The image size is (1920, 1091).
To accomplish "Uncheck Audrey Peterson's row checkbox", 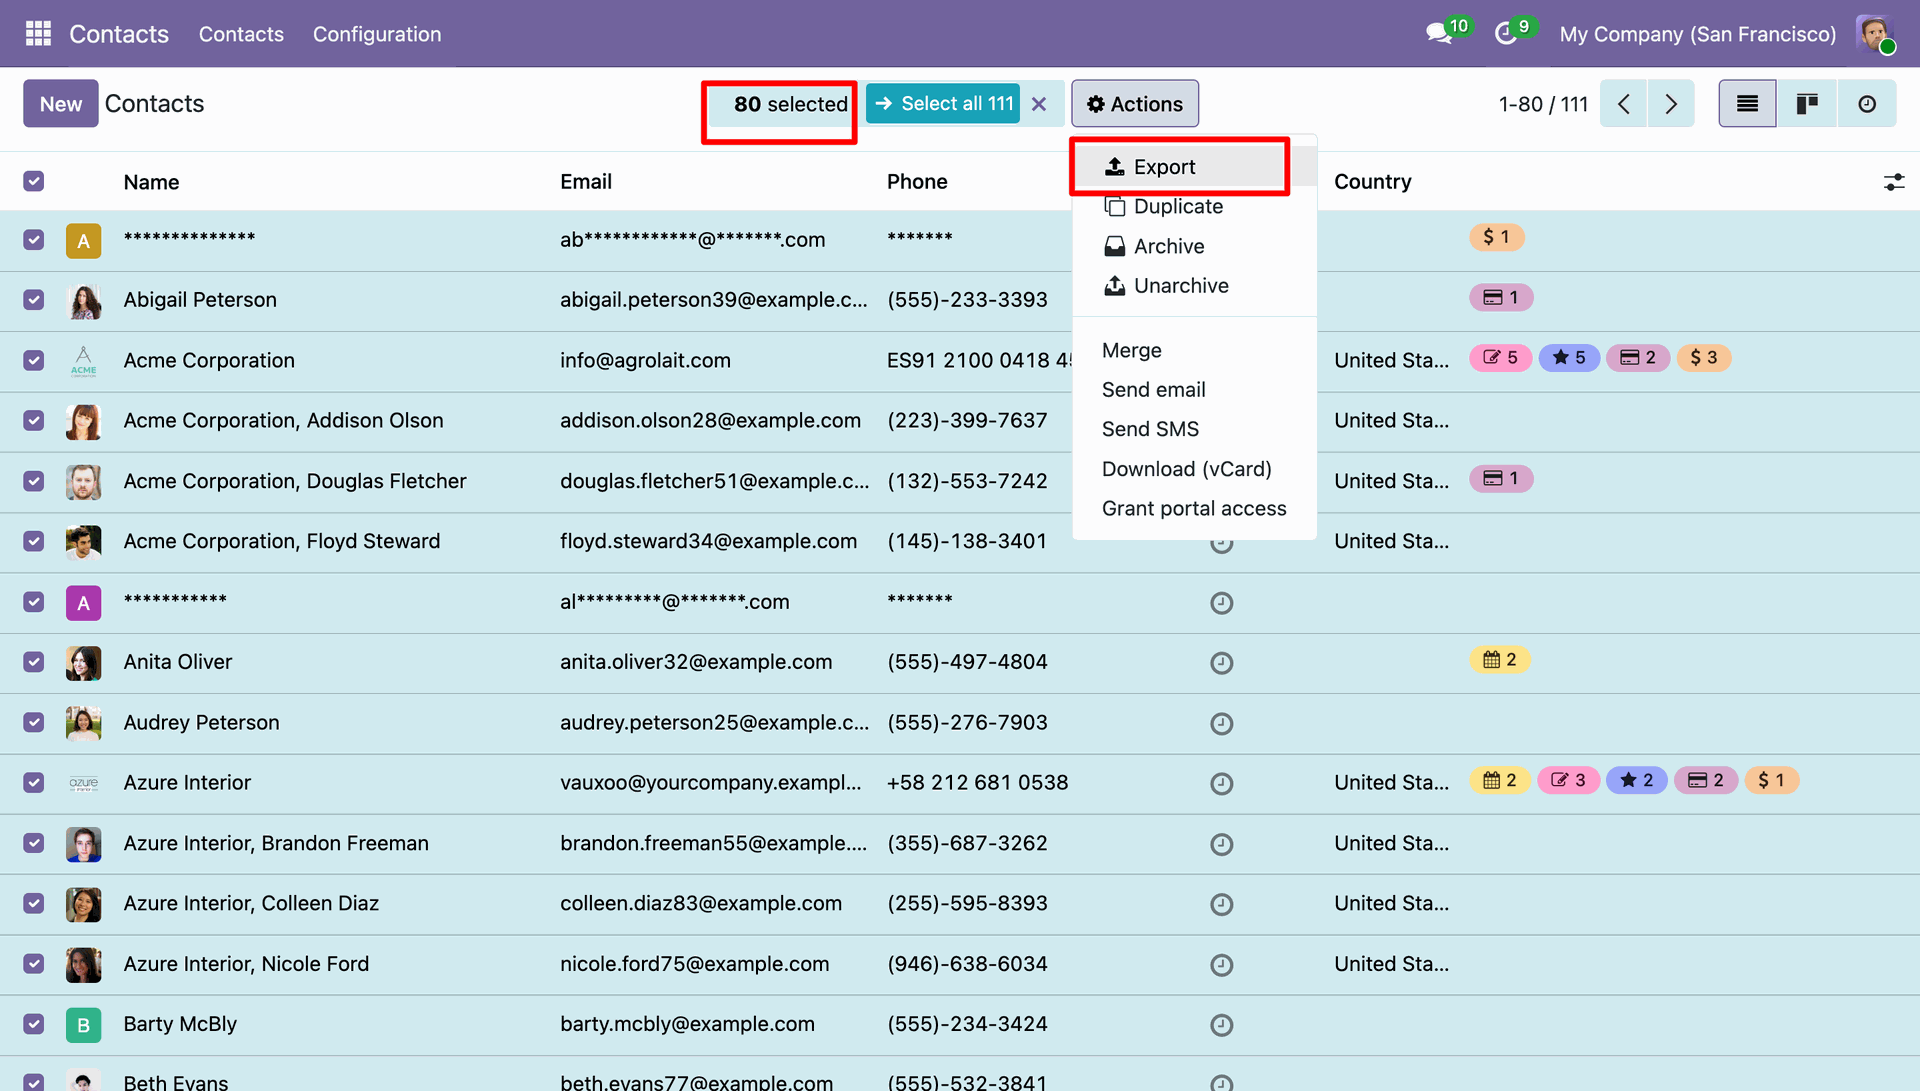I will click(x=34, y=722).
